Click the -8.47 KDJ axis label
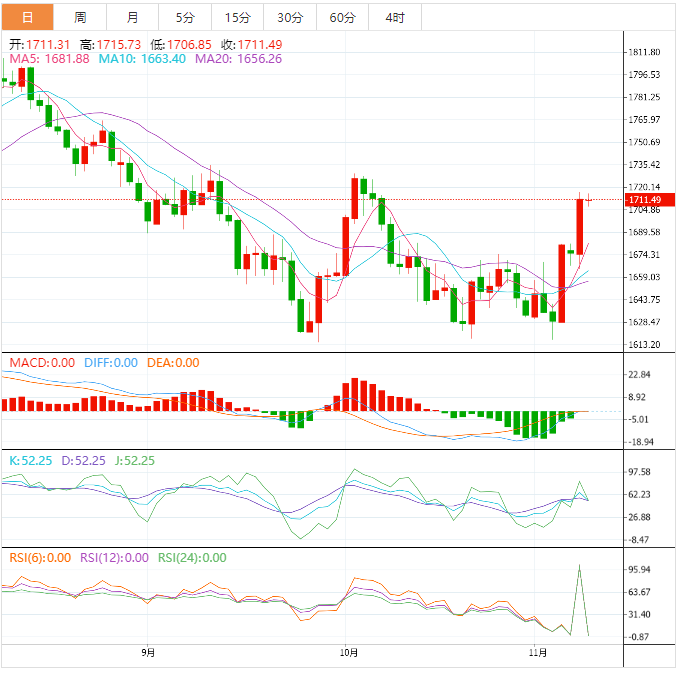676x676 pixels. pos(638,539)
